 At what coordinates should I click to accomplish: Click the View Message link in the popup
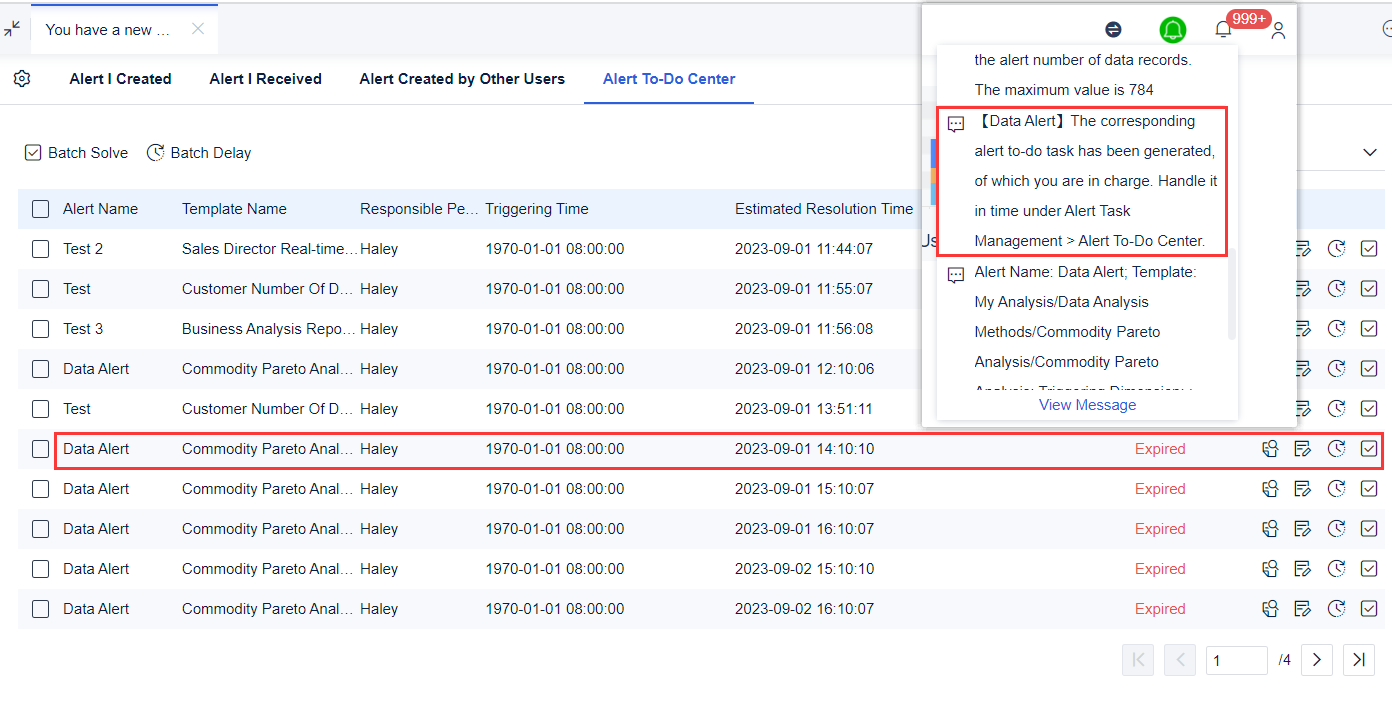point(1087,404)
